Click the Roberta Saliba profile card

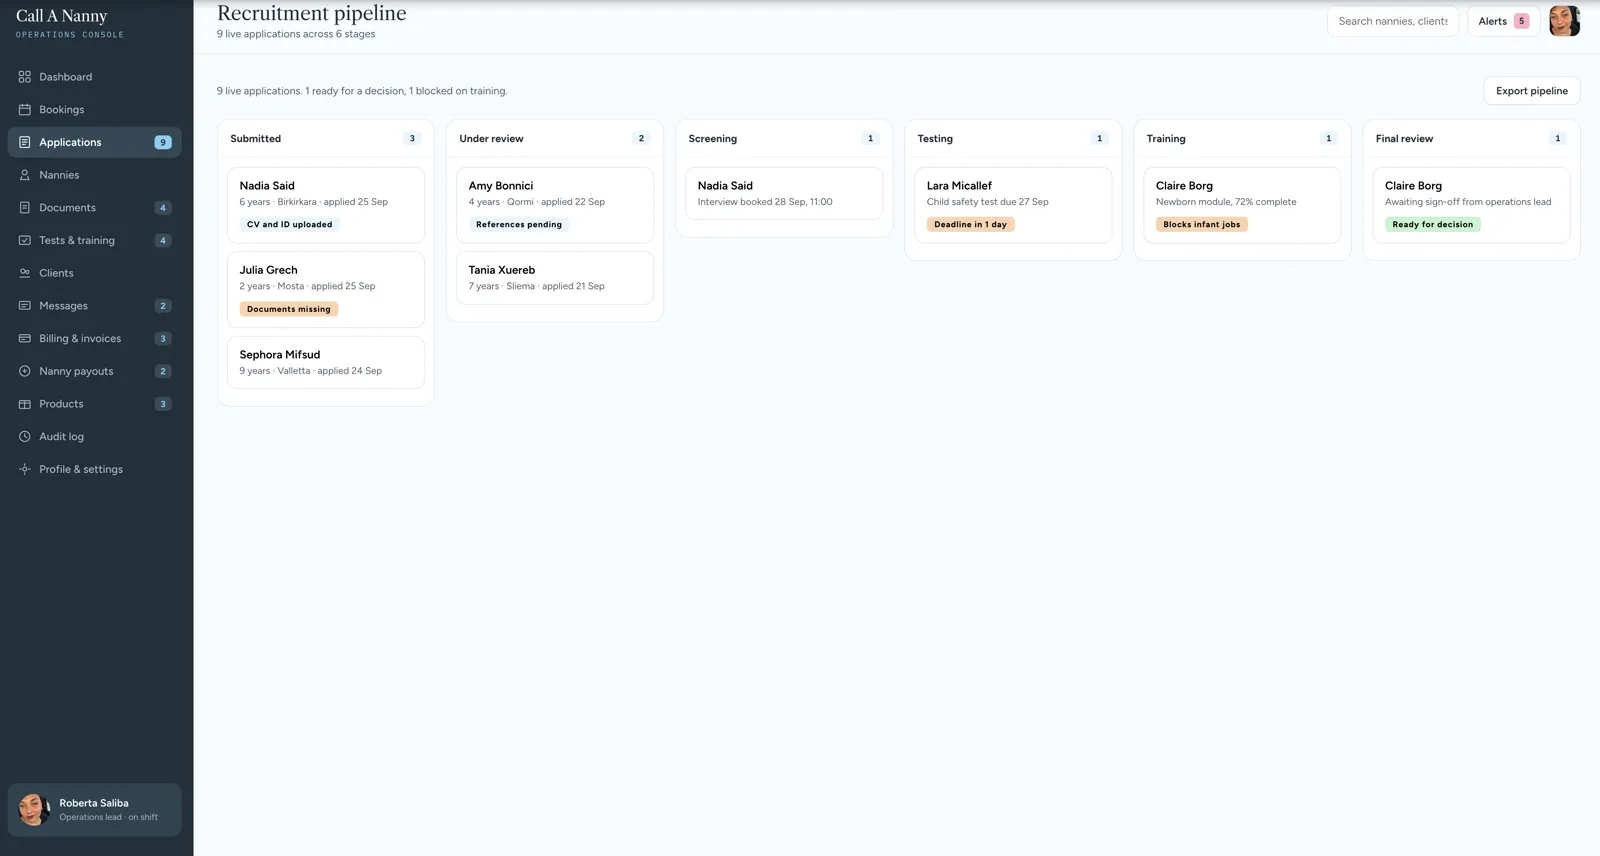[95, 810]
